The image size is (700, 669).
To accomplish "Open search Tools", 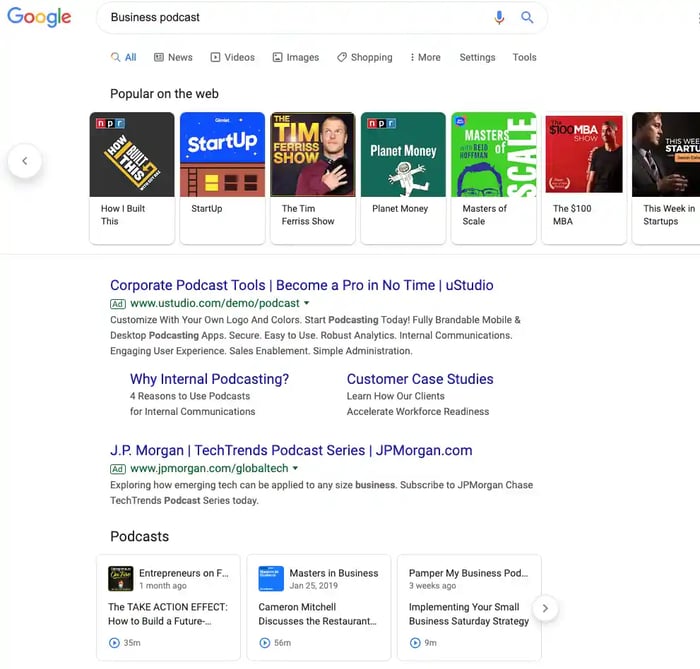I will [524, 57].
